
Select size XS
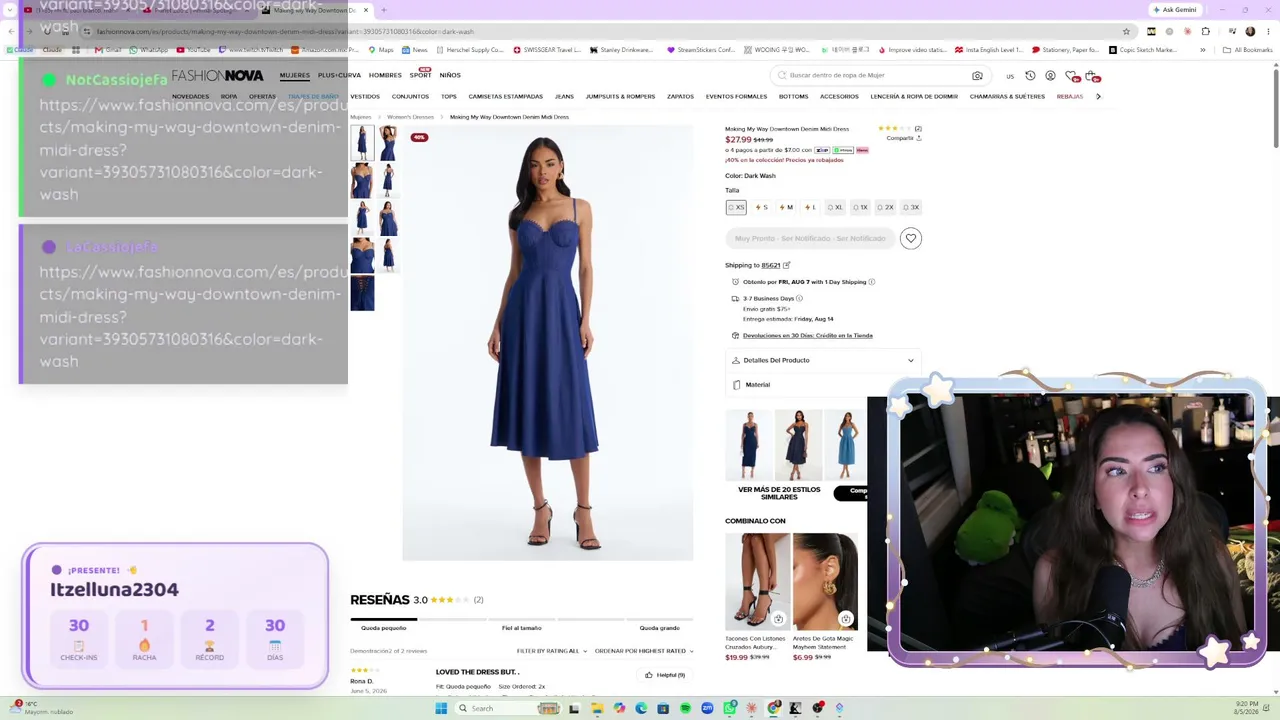736,207
